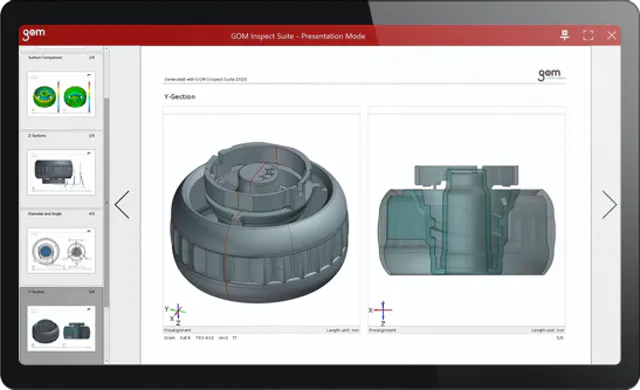Click the gom logo on the report page
The width and height of the screenshot is (640, 390).
coord(551,75)
